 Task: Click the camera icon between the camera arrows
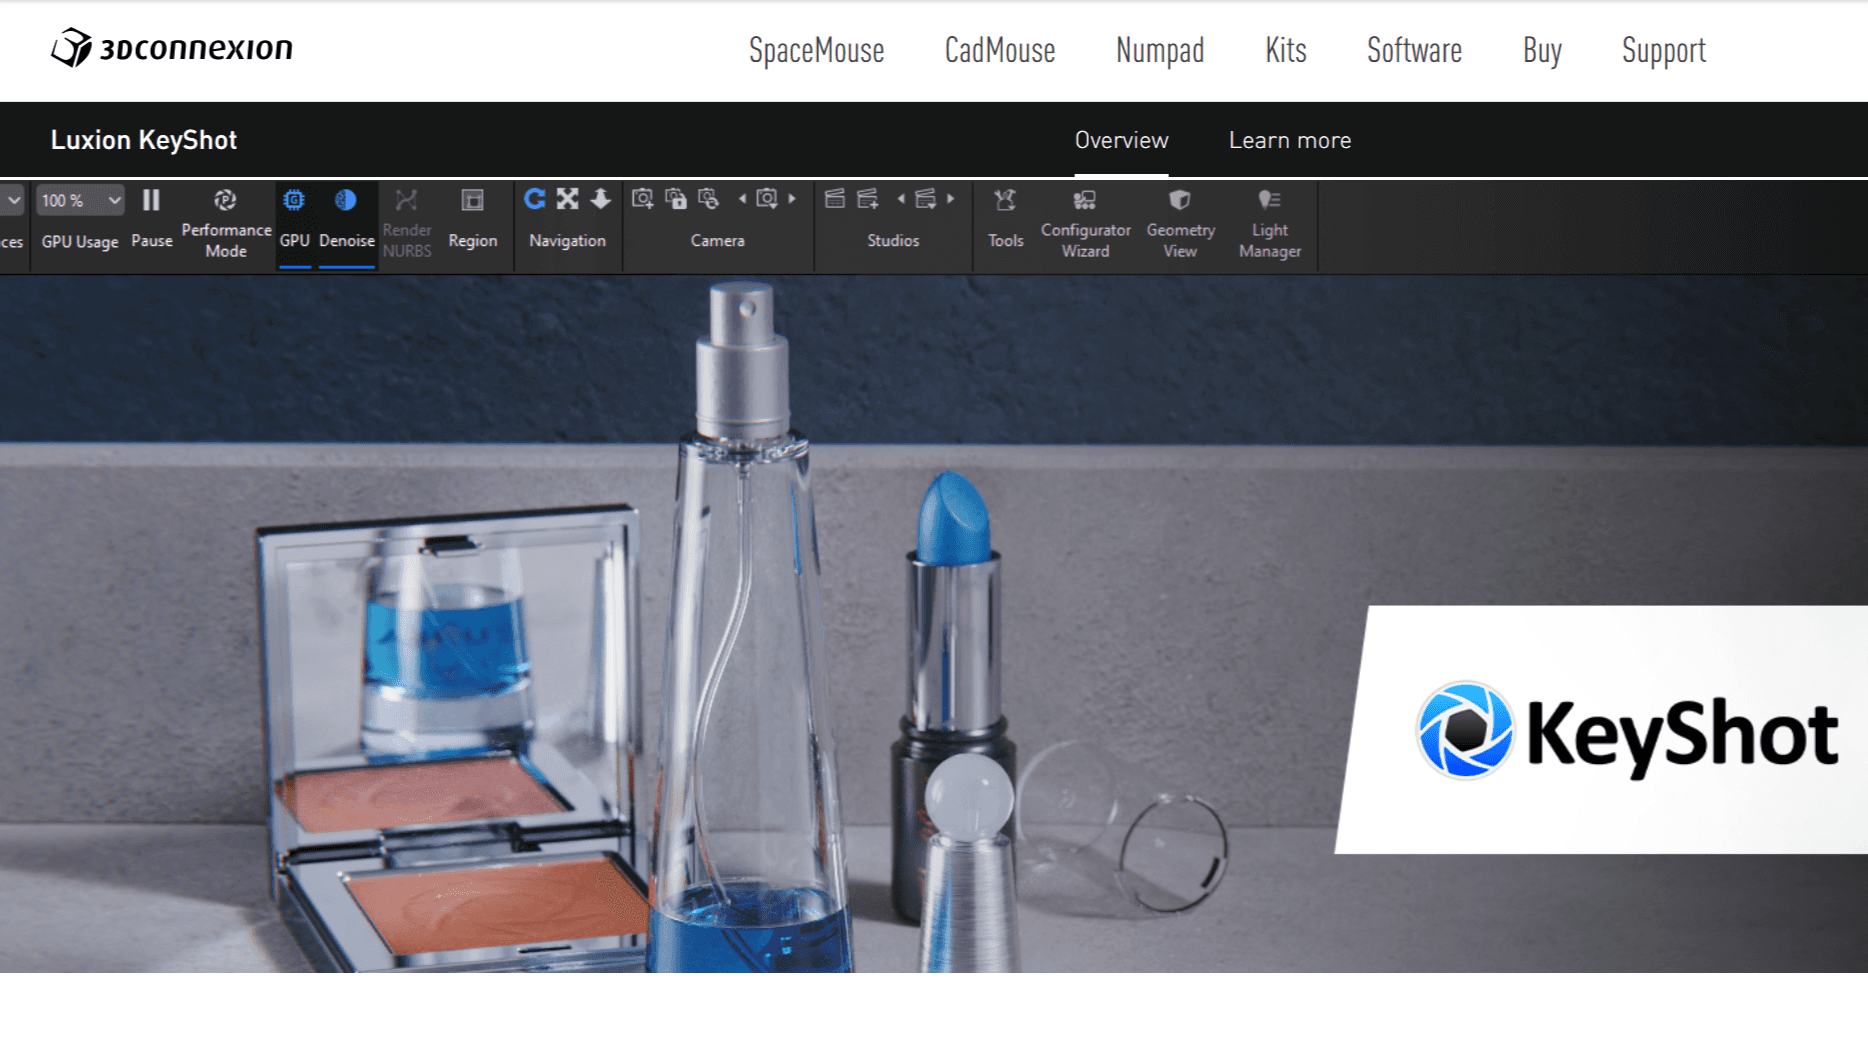767,199
